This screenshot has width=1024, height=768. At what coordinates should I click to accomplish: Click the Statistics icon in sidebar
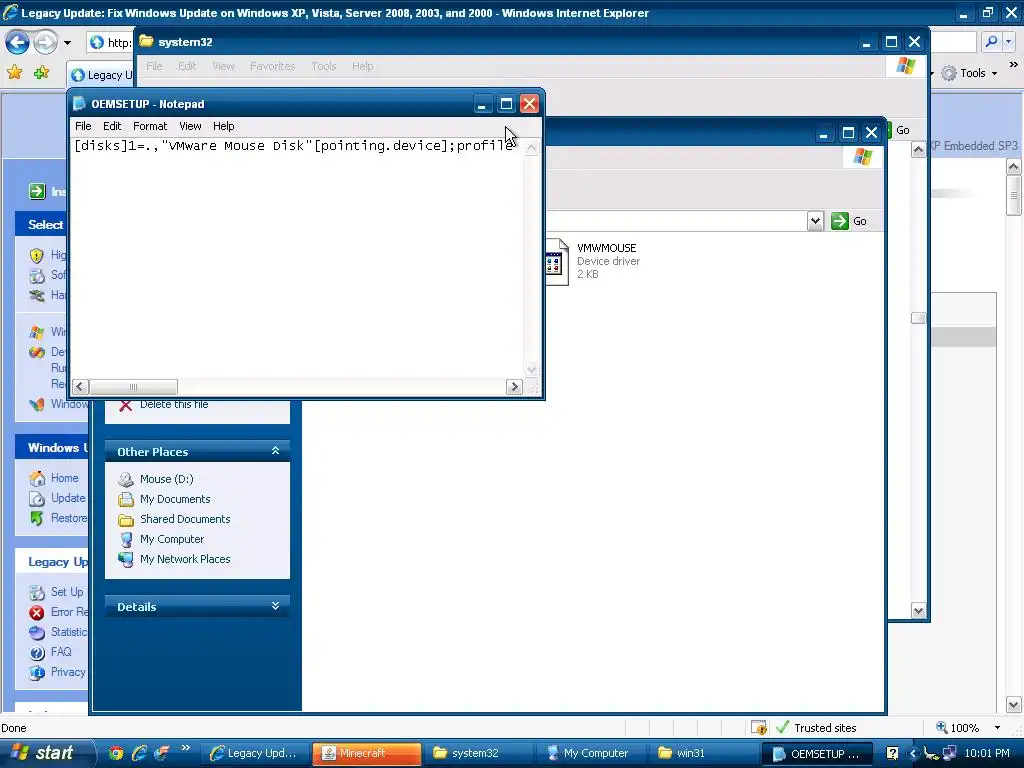(37, 632)
